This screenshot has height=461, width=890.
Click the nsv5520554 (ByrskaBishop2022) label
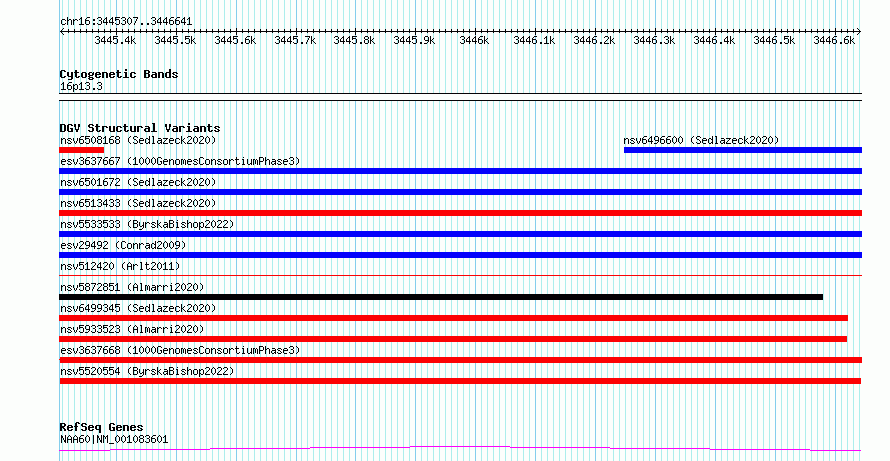pos(147,371)
